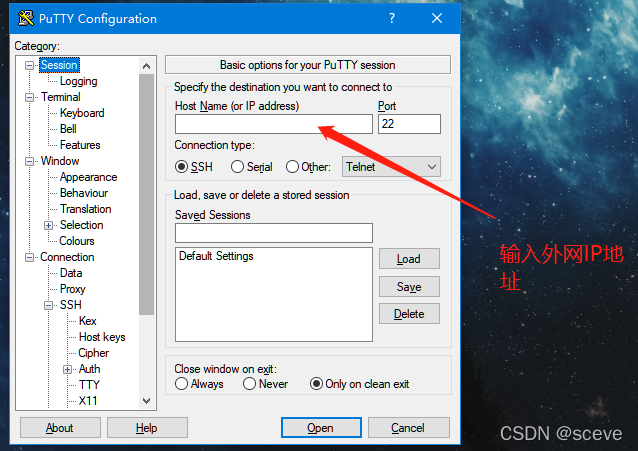Open the TTY category
Image resolution: width=638 pixels, height=451 pixels.
coord(89,385)
